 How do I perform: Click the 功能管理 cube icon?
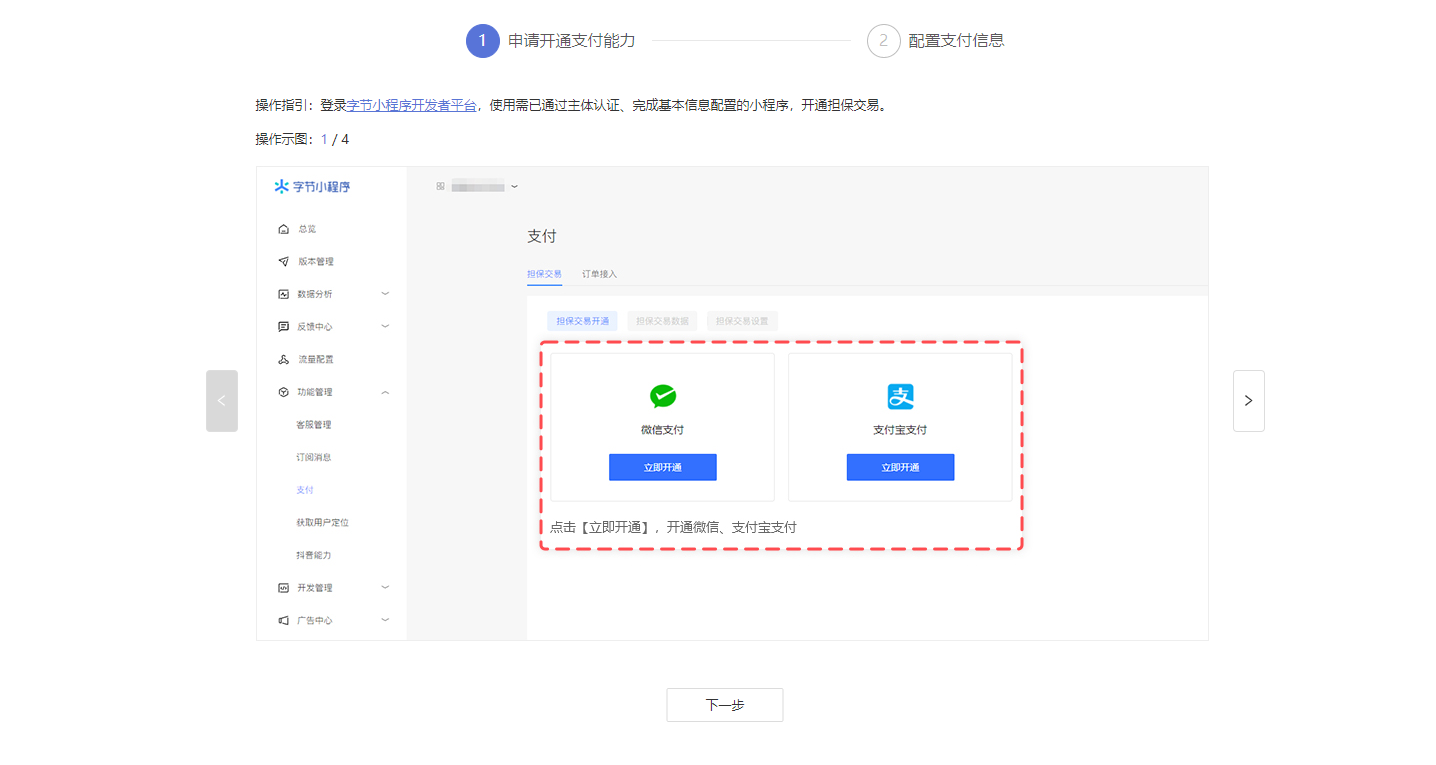pos(284,391)
